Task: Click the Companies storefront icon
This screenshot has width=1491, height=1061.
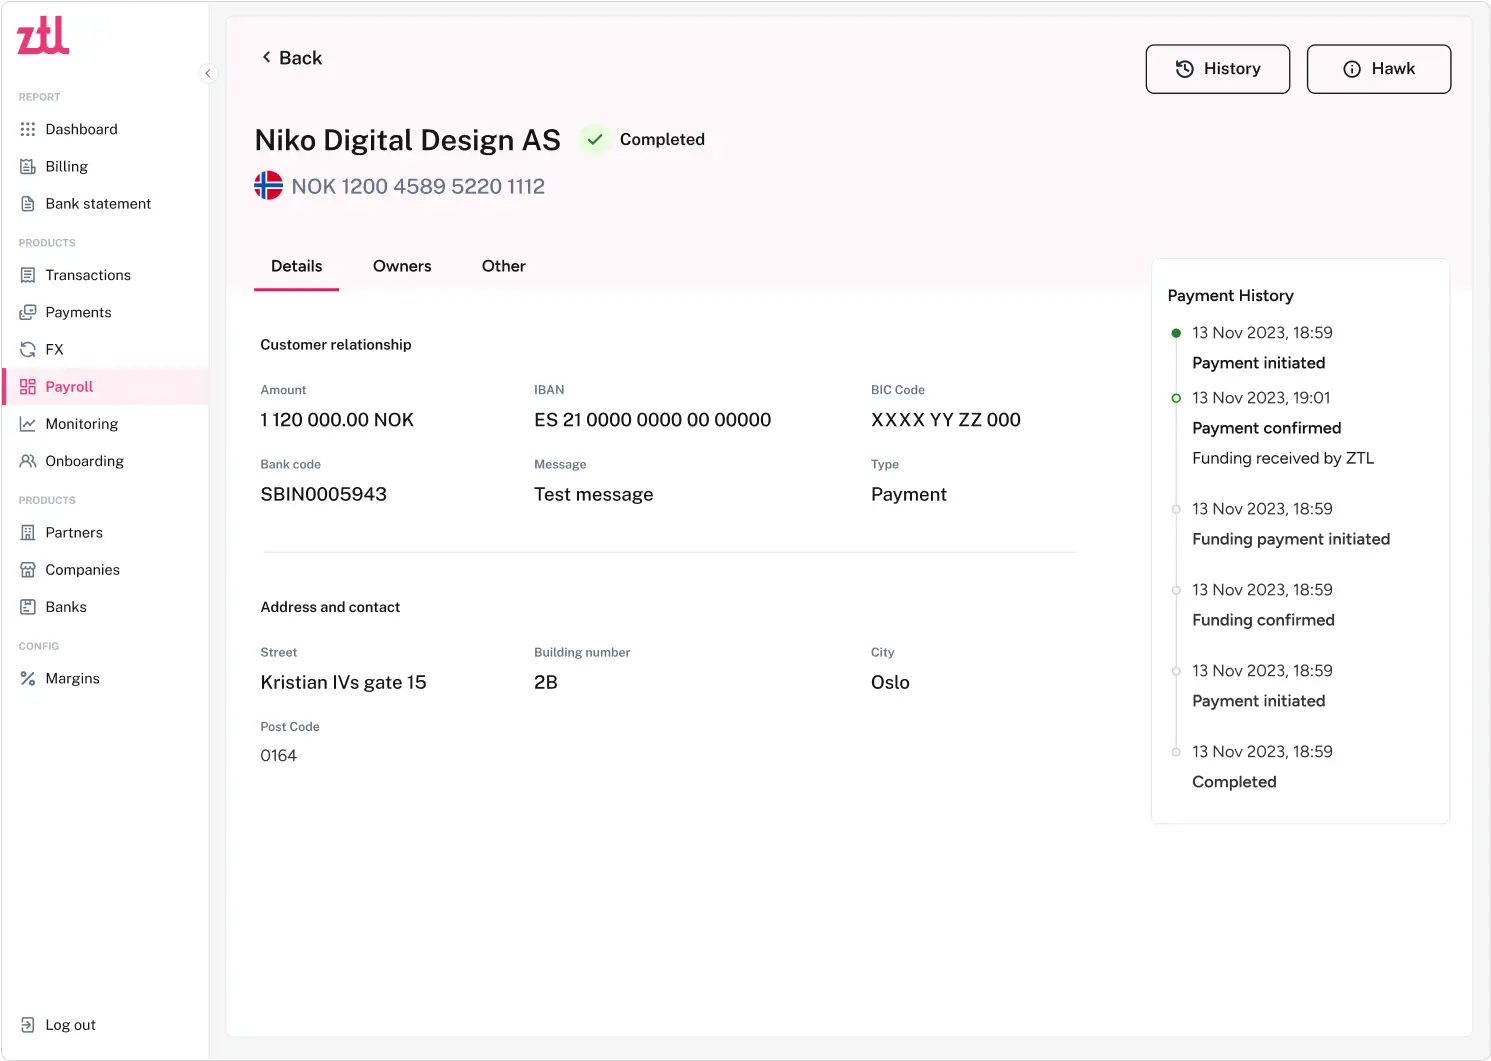Action: pos(28,570)
